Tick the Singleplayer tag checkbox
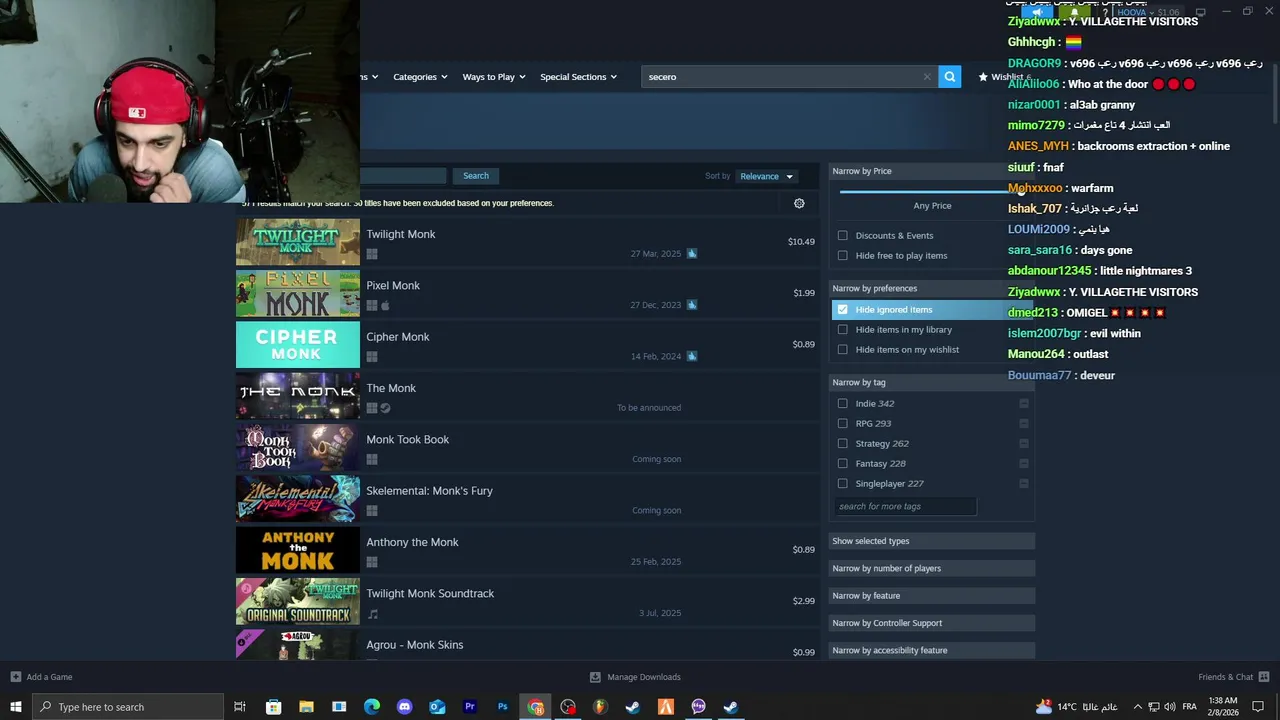Viewport: 1280px width, 720px height. click(x=843, y=484)
